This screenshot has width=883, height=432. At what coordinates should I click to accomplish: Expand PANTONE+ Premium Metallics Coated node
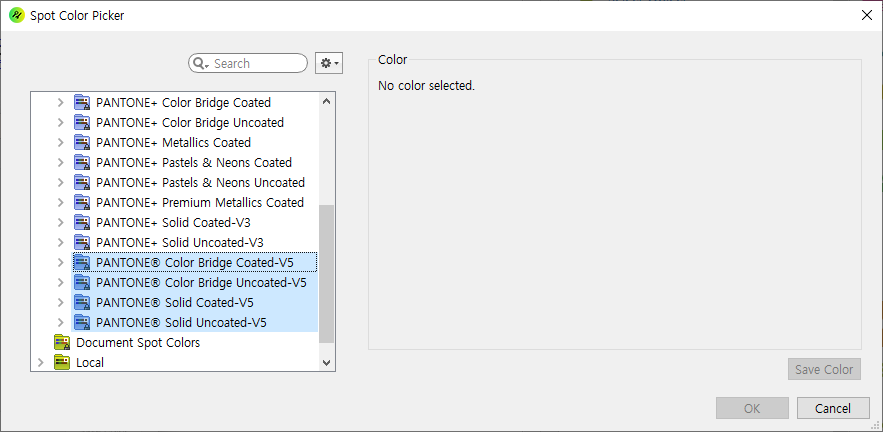[61, 202]
